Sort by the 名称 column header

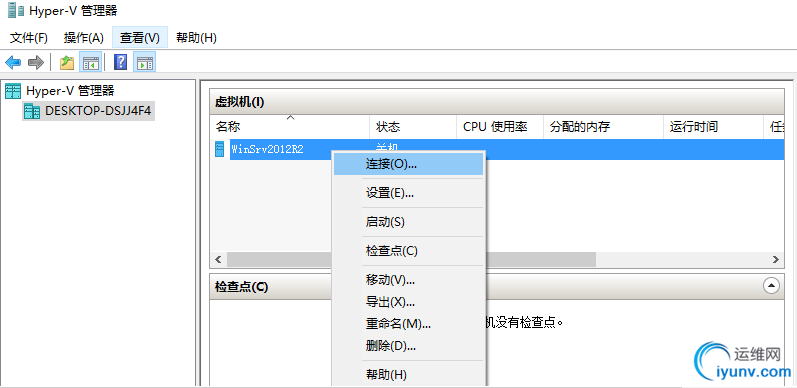pos(290,127)
